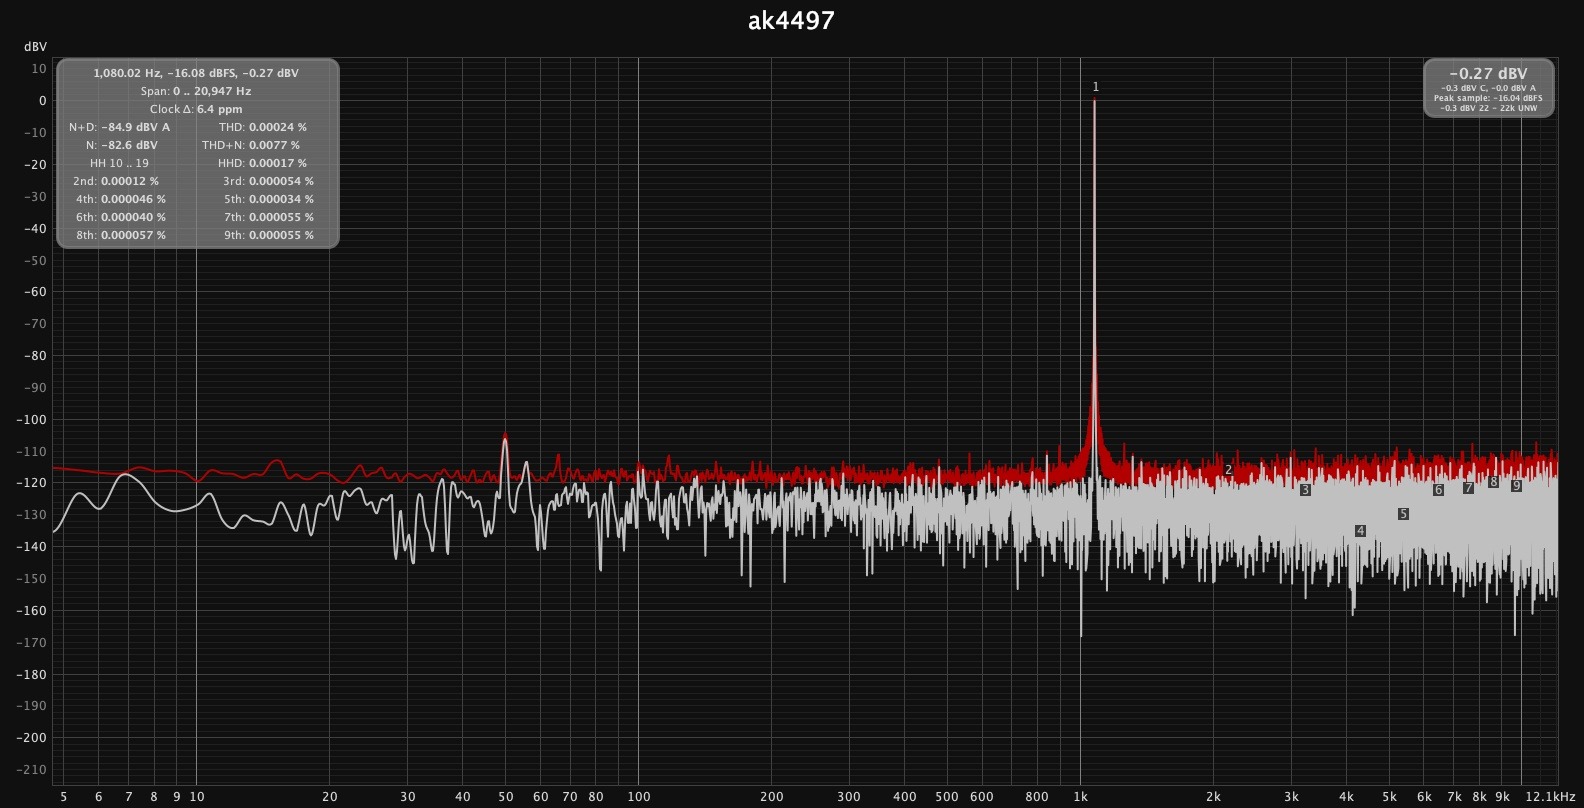1584x808 pixels.
Task: Click the large -0.27 dBV level readout
Action: pyautogui.click(x=1488, y=74)
